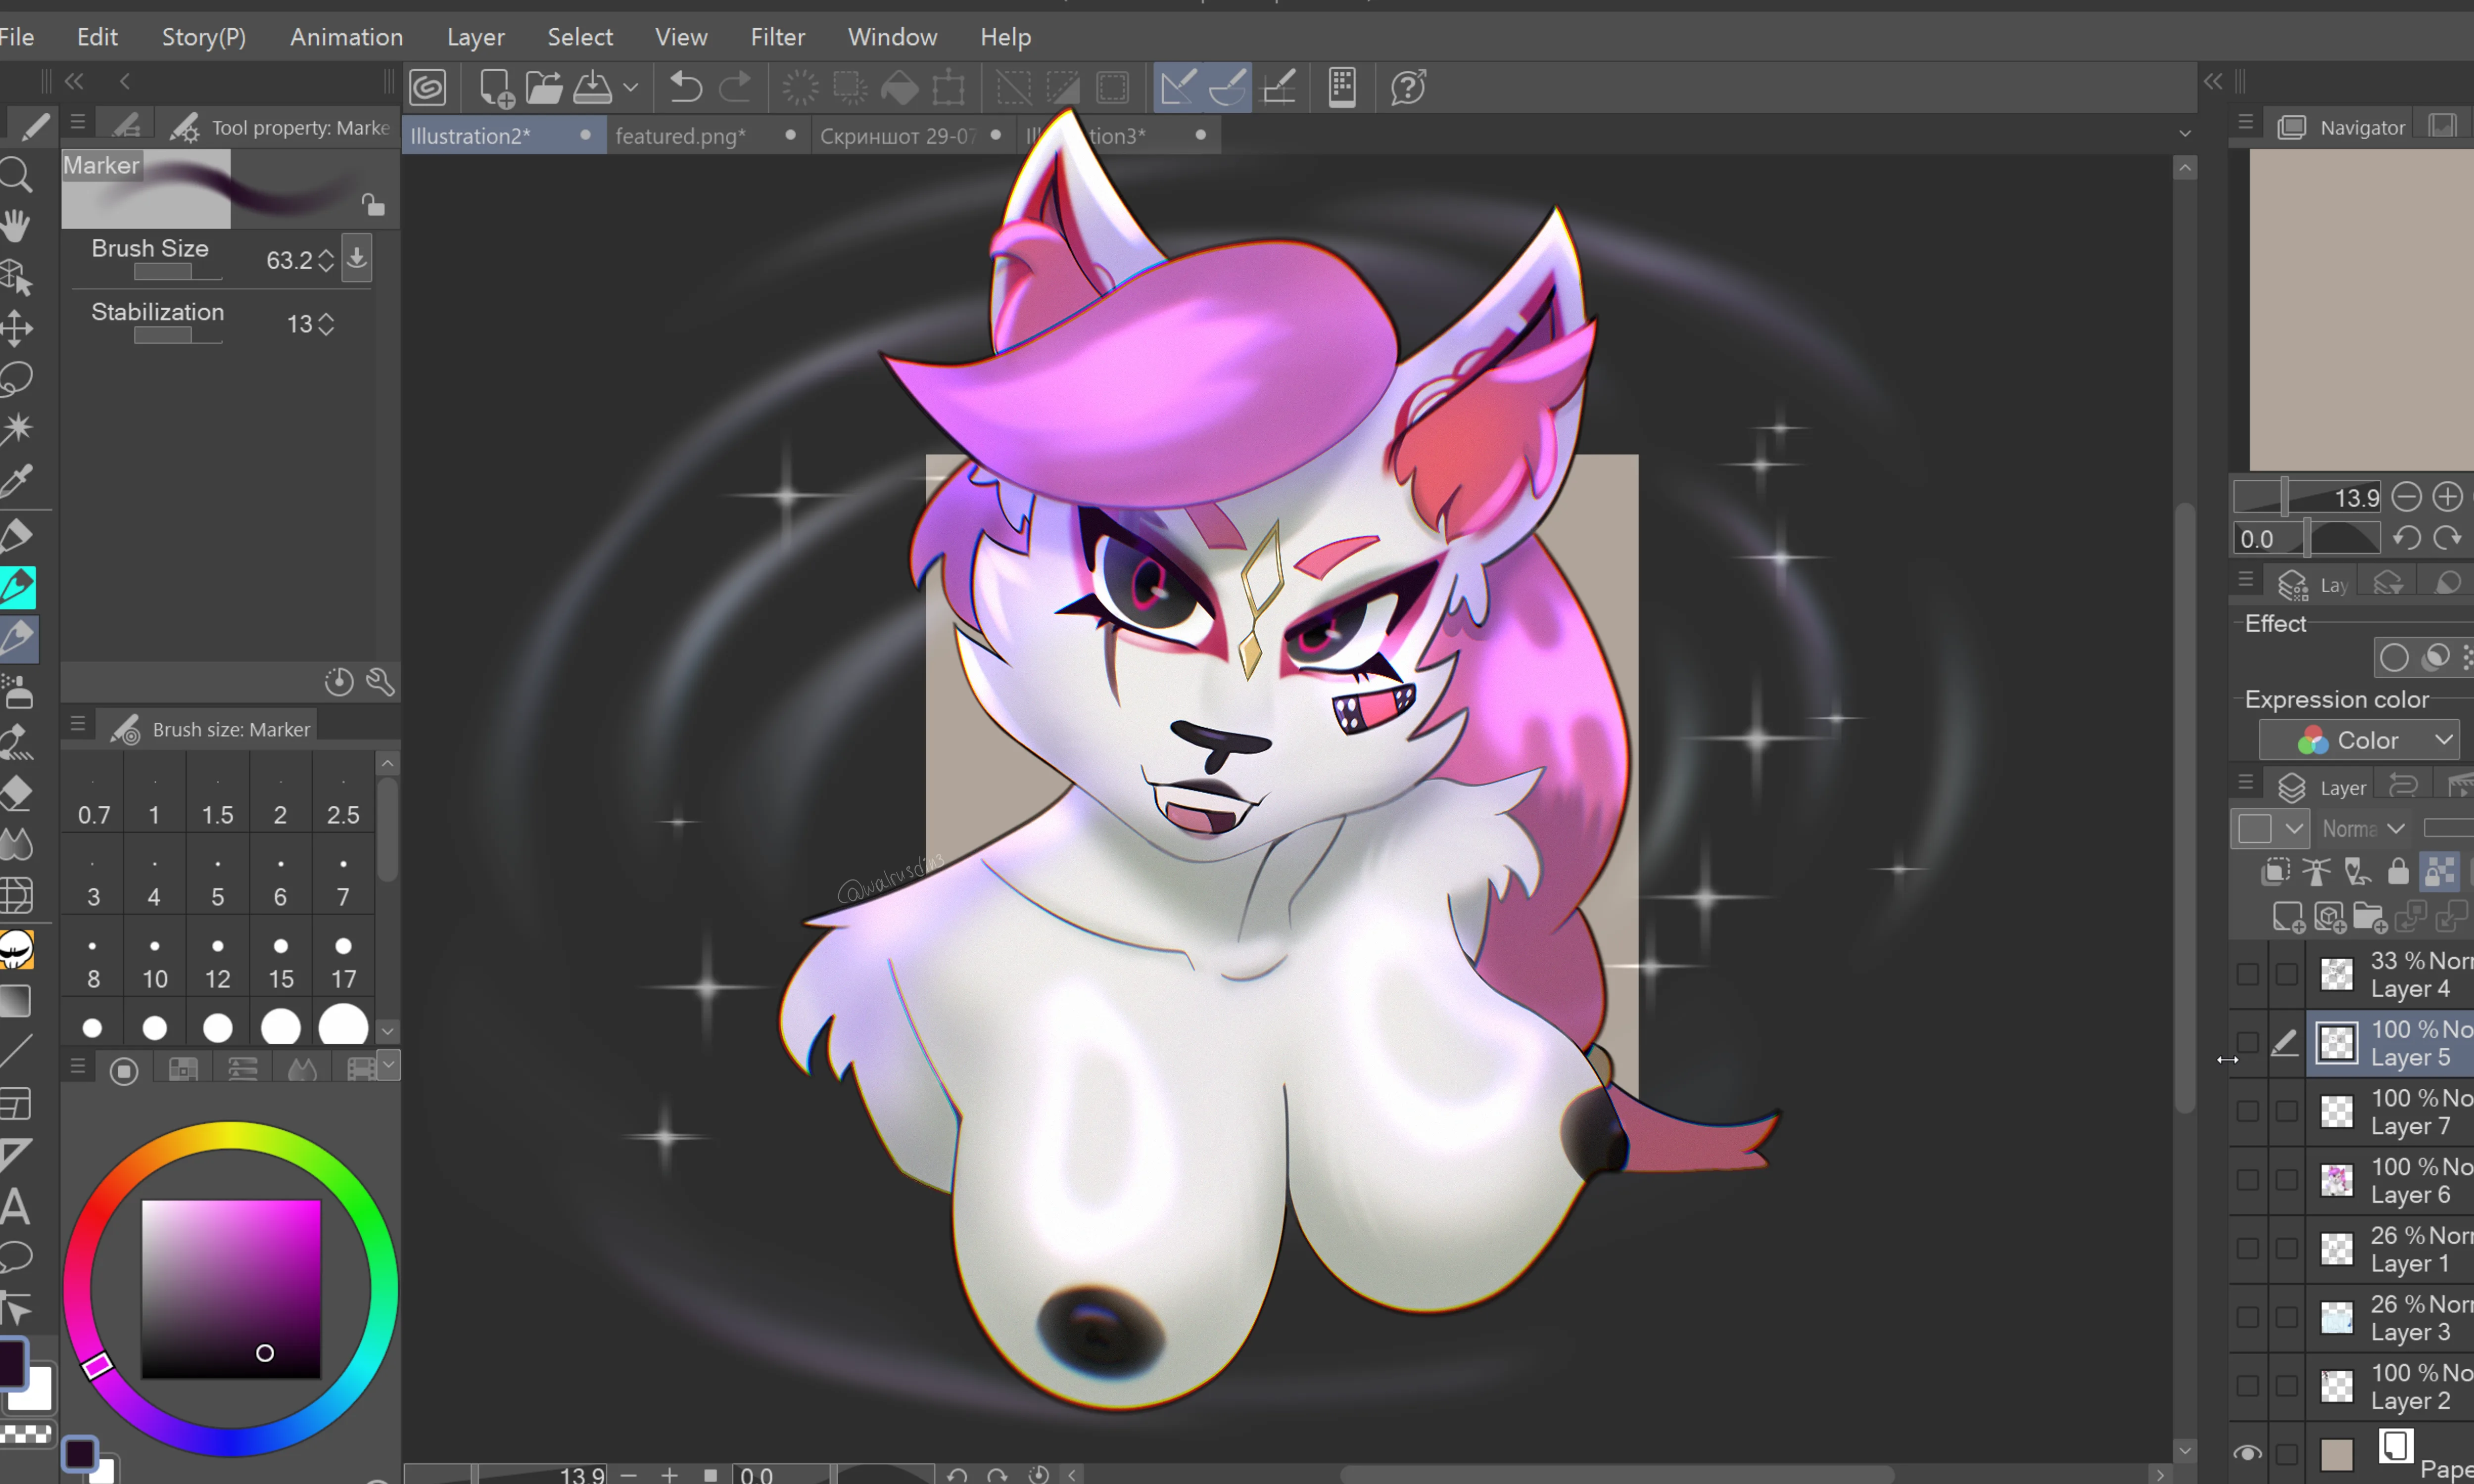
Task: Click the Clip Studio logo icon
Action: [427, 88]
